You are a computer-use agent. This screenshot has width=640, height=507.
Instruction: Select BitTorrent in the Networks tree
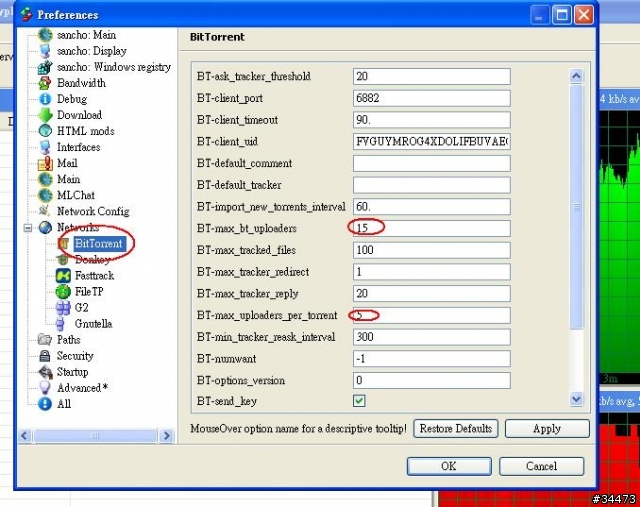[x=98, y=243]
